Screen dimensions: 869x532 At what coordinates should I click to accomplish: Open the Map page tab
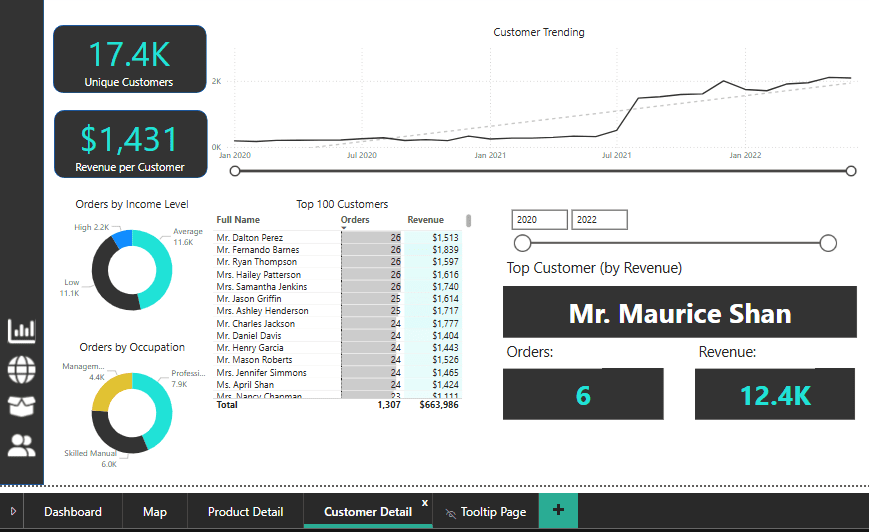coord(155,511)
